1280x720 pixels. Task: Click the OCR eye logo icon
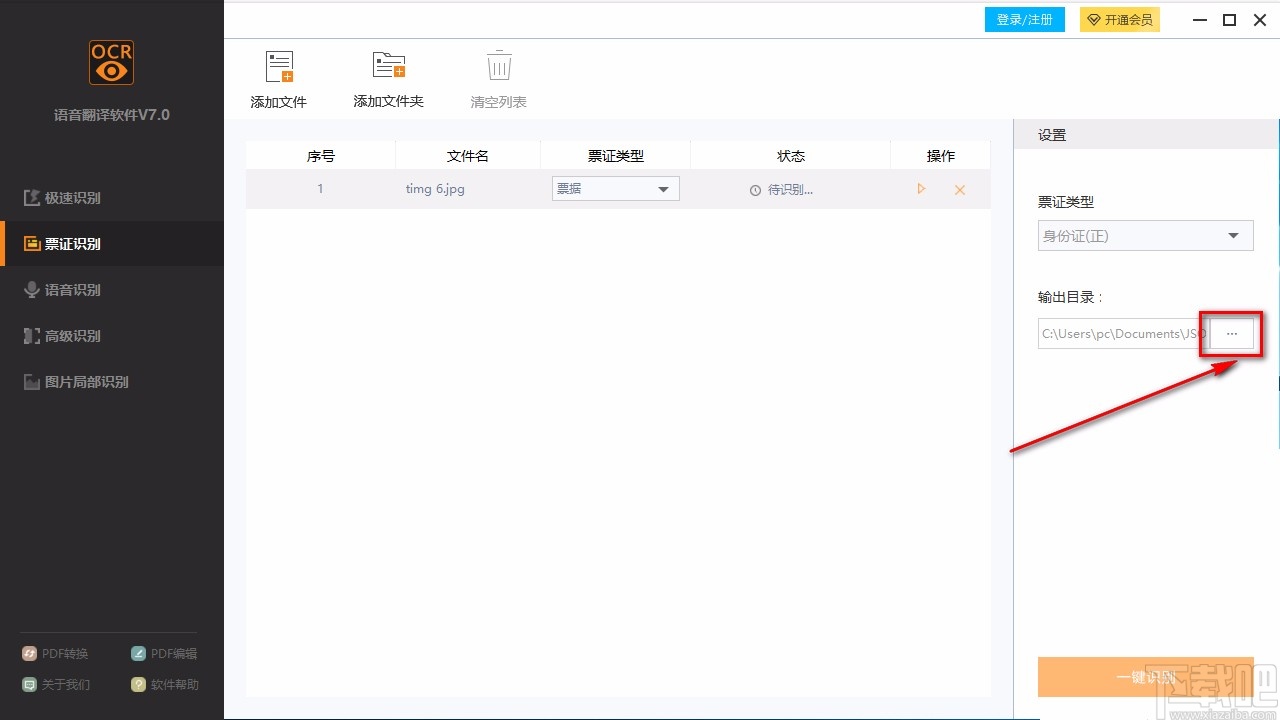pos(111,62)
